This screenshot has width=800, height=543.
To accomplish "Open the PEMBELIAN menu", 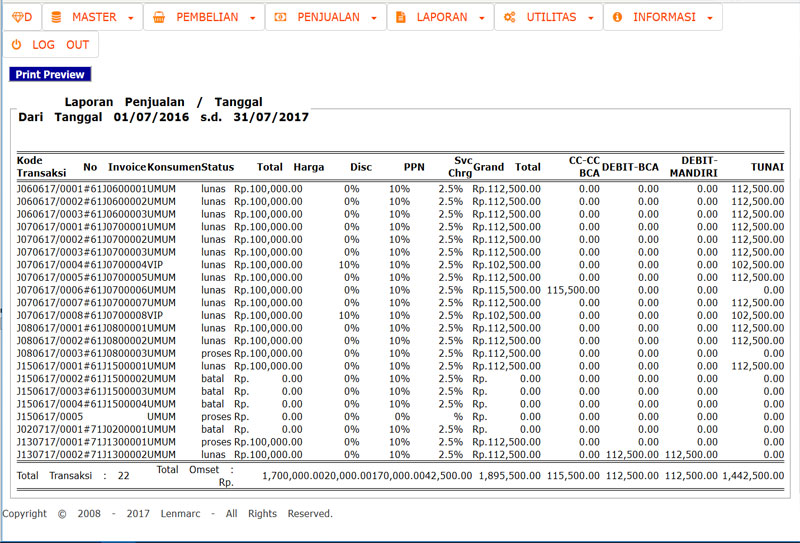I will click(x=204, y=17).
